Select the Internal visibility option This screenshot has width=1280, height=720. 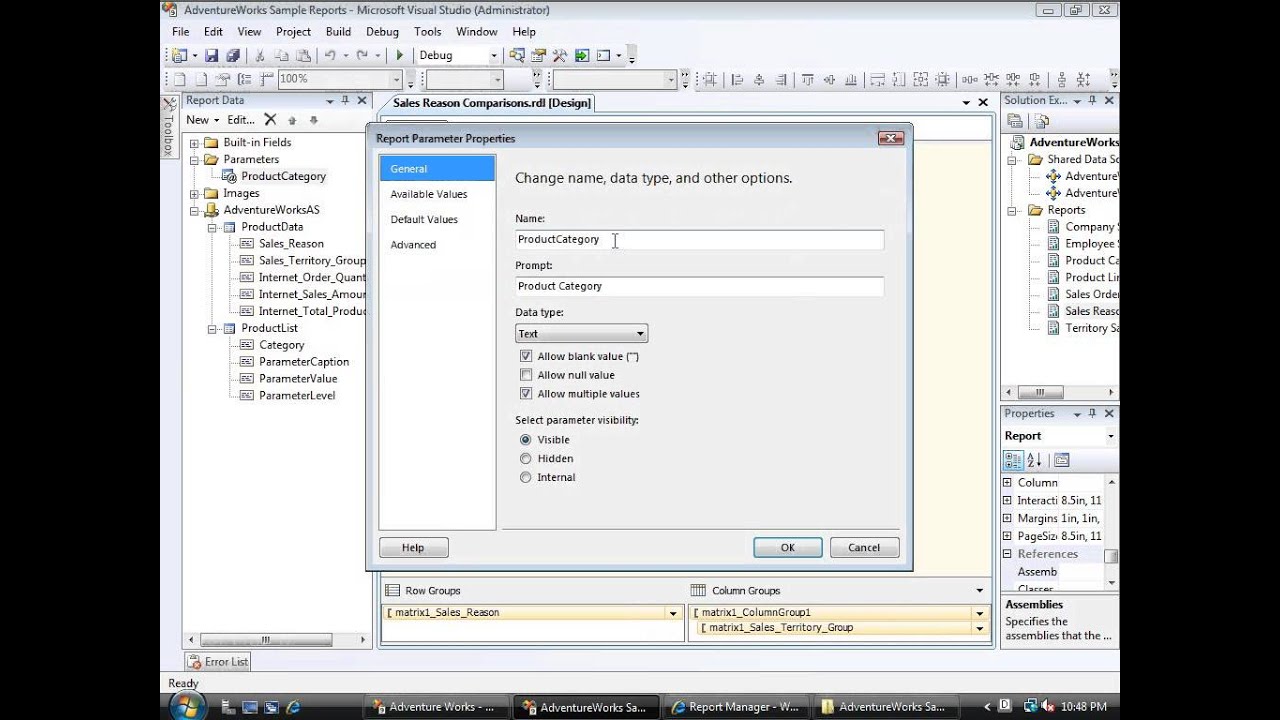[x=526, y=478]
